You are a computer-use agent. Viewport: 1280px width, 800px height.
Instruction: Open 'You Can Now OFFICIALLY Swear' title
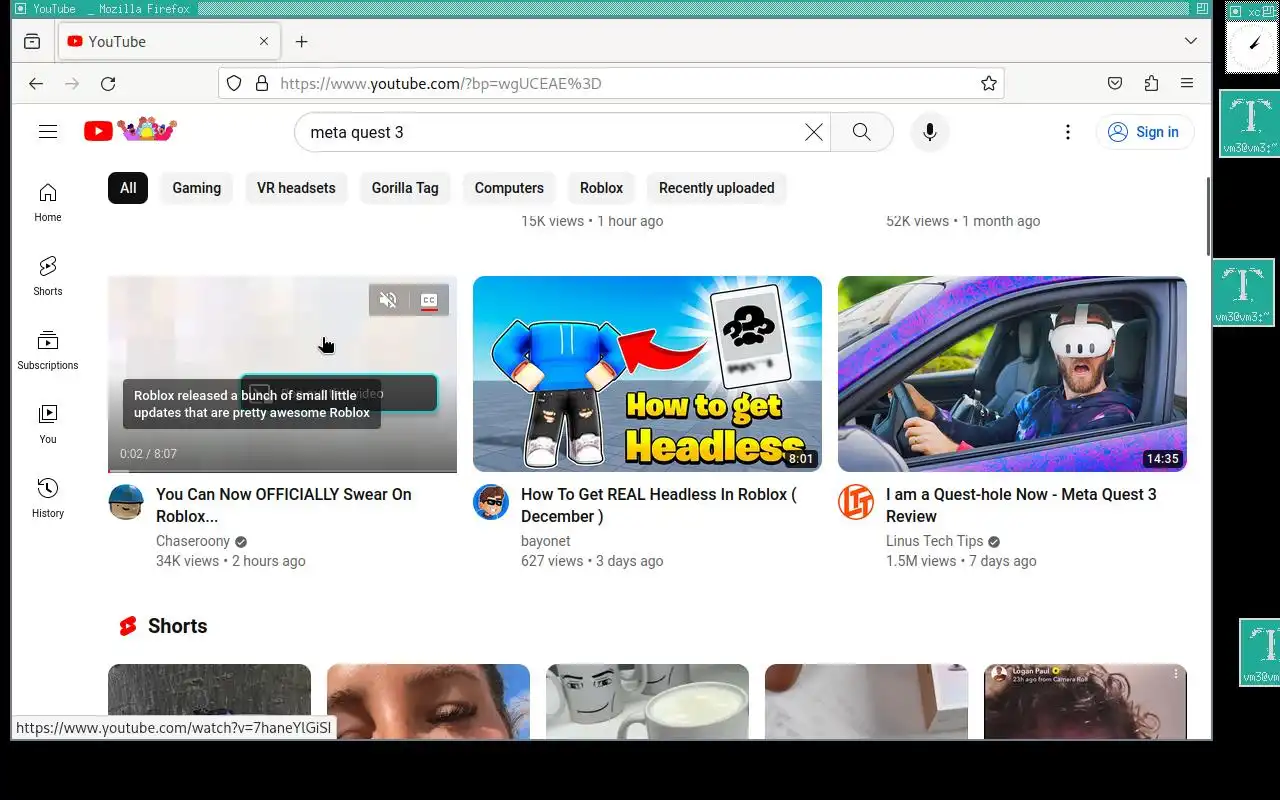pos(283,505)
